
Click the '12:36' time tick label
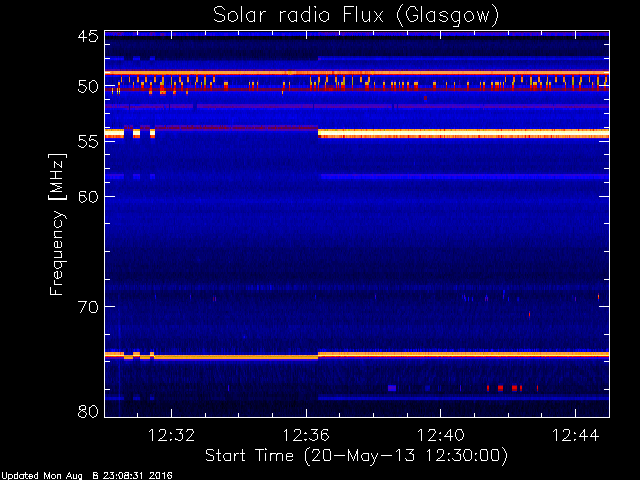[306, 436]
